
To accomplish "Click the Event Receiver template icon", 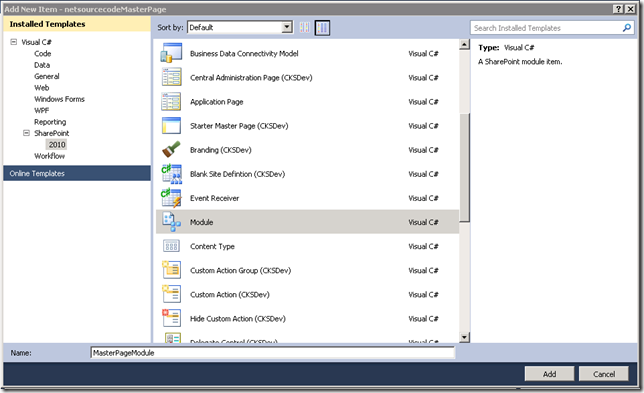I will pos(171,198).
